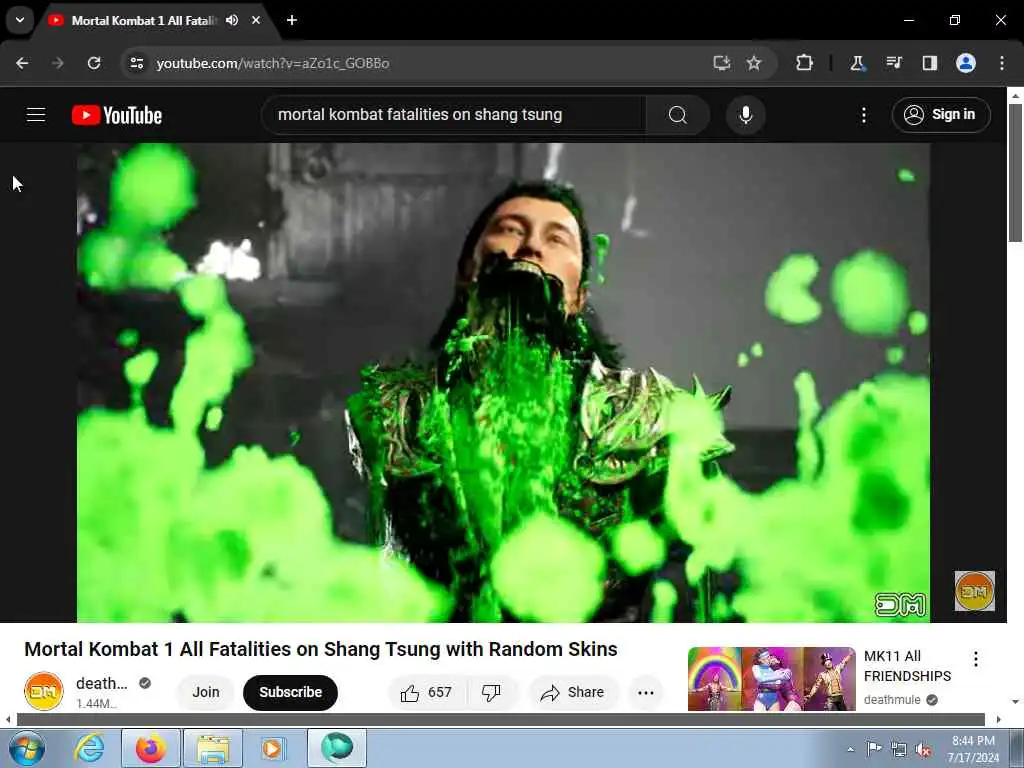Screen dimensions: 1024x768
Task: Open media controls icon in toolbar
Action: pyautogui.click(x=894, y=63)
